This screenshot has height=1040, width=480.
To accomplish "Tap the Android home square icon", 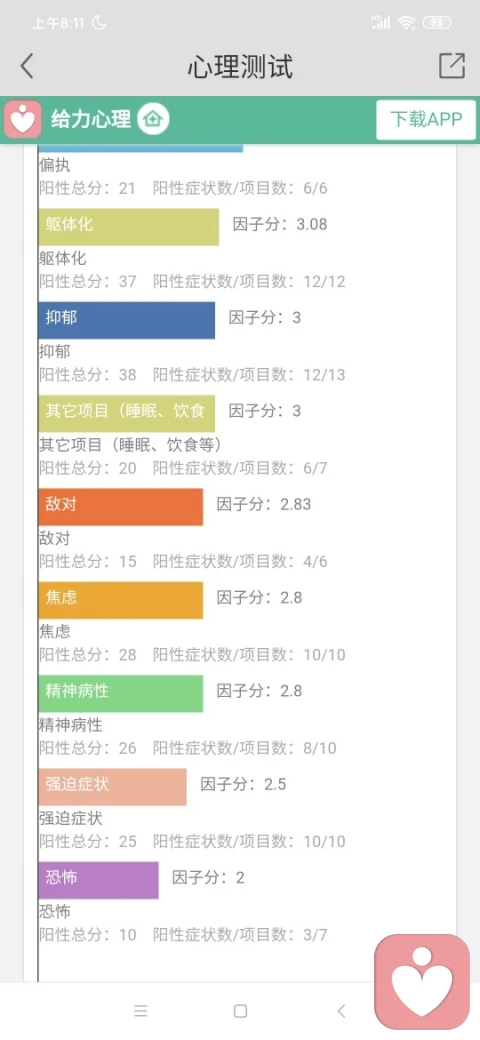I will pyautogui.click(x=241, y=1011).
